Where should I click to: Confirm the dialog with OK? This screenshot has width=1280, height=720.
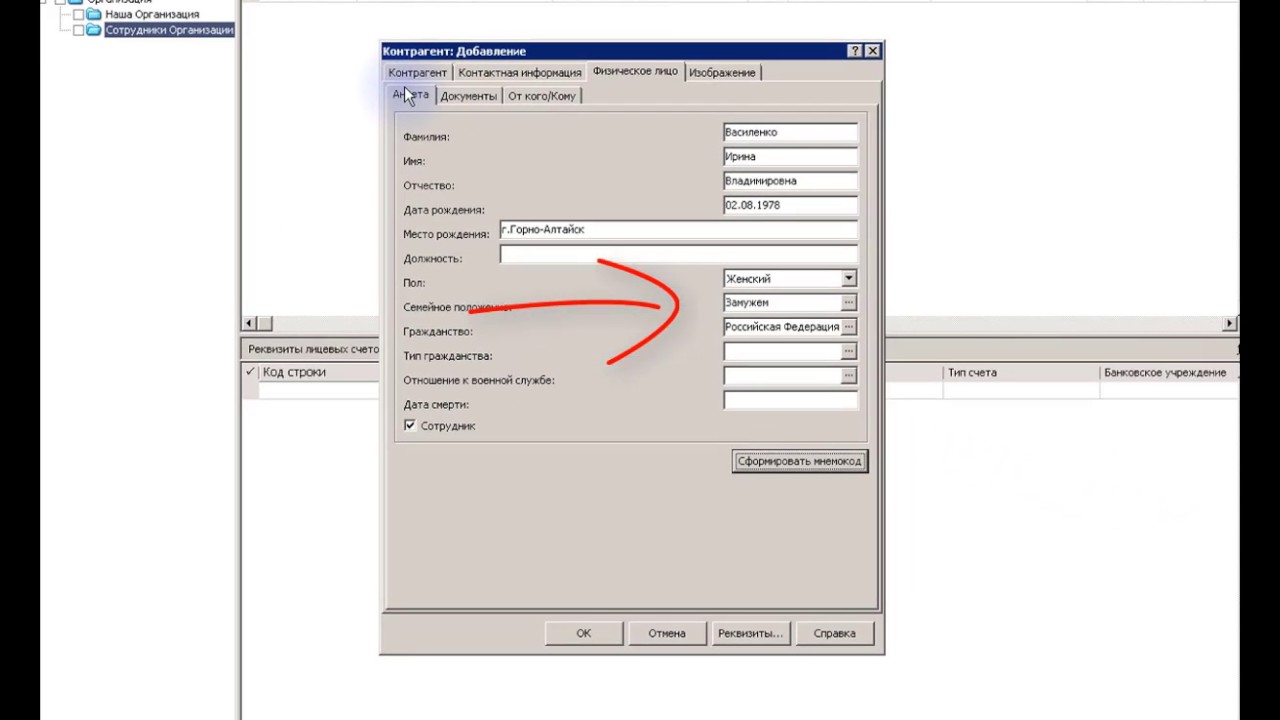pos(584,633)
